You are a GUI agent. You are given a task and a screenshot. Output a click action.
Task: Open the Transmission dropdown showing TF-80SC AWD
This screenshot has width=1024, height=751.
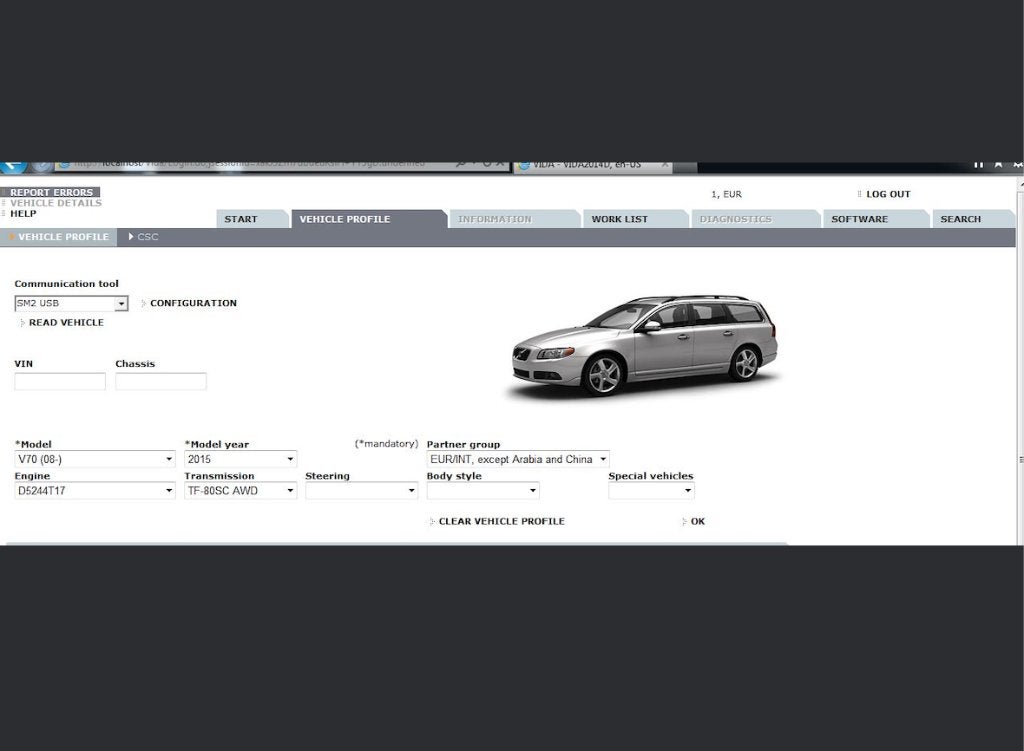point(240,490)
